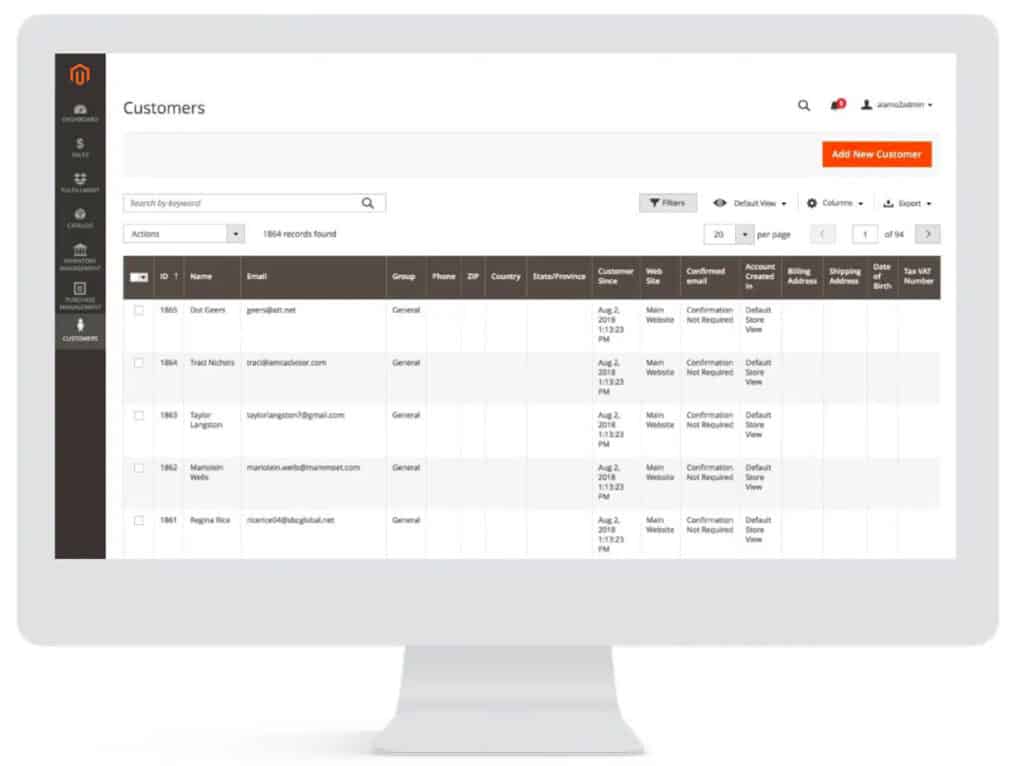Open the Filters panel

[x=667, y=202]
